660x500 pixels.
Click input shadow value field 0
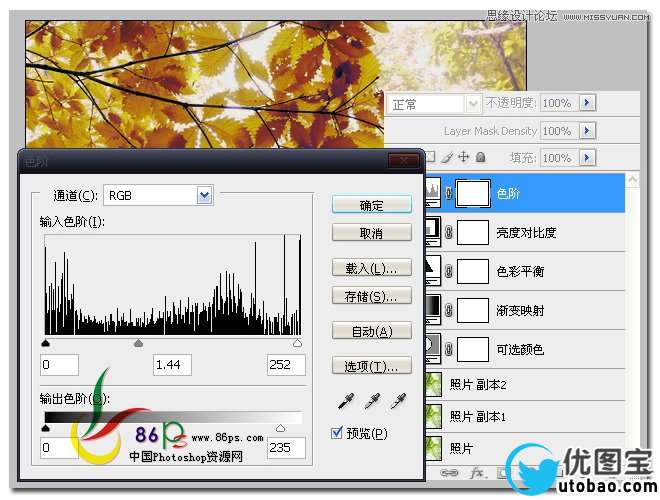60,364
